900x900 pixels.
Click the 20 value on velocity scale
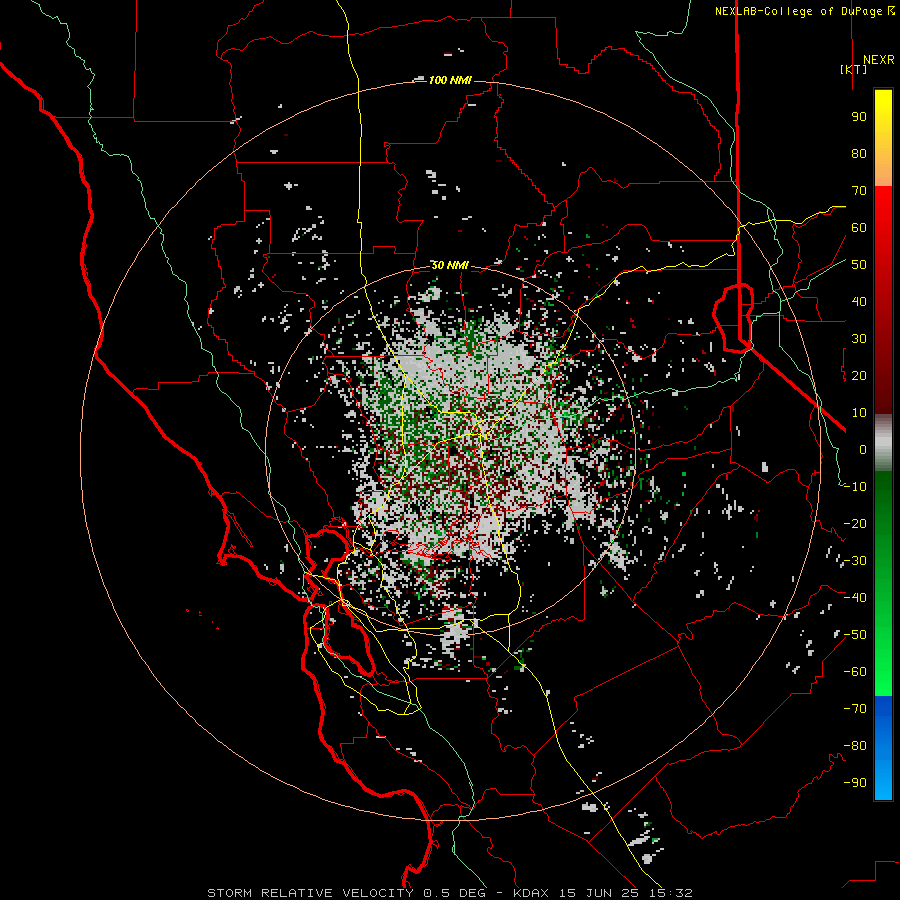[859, 376]
